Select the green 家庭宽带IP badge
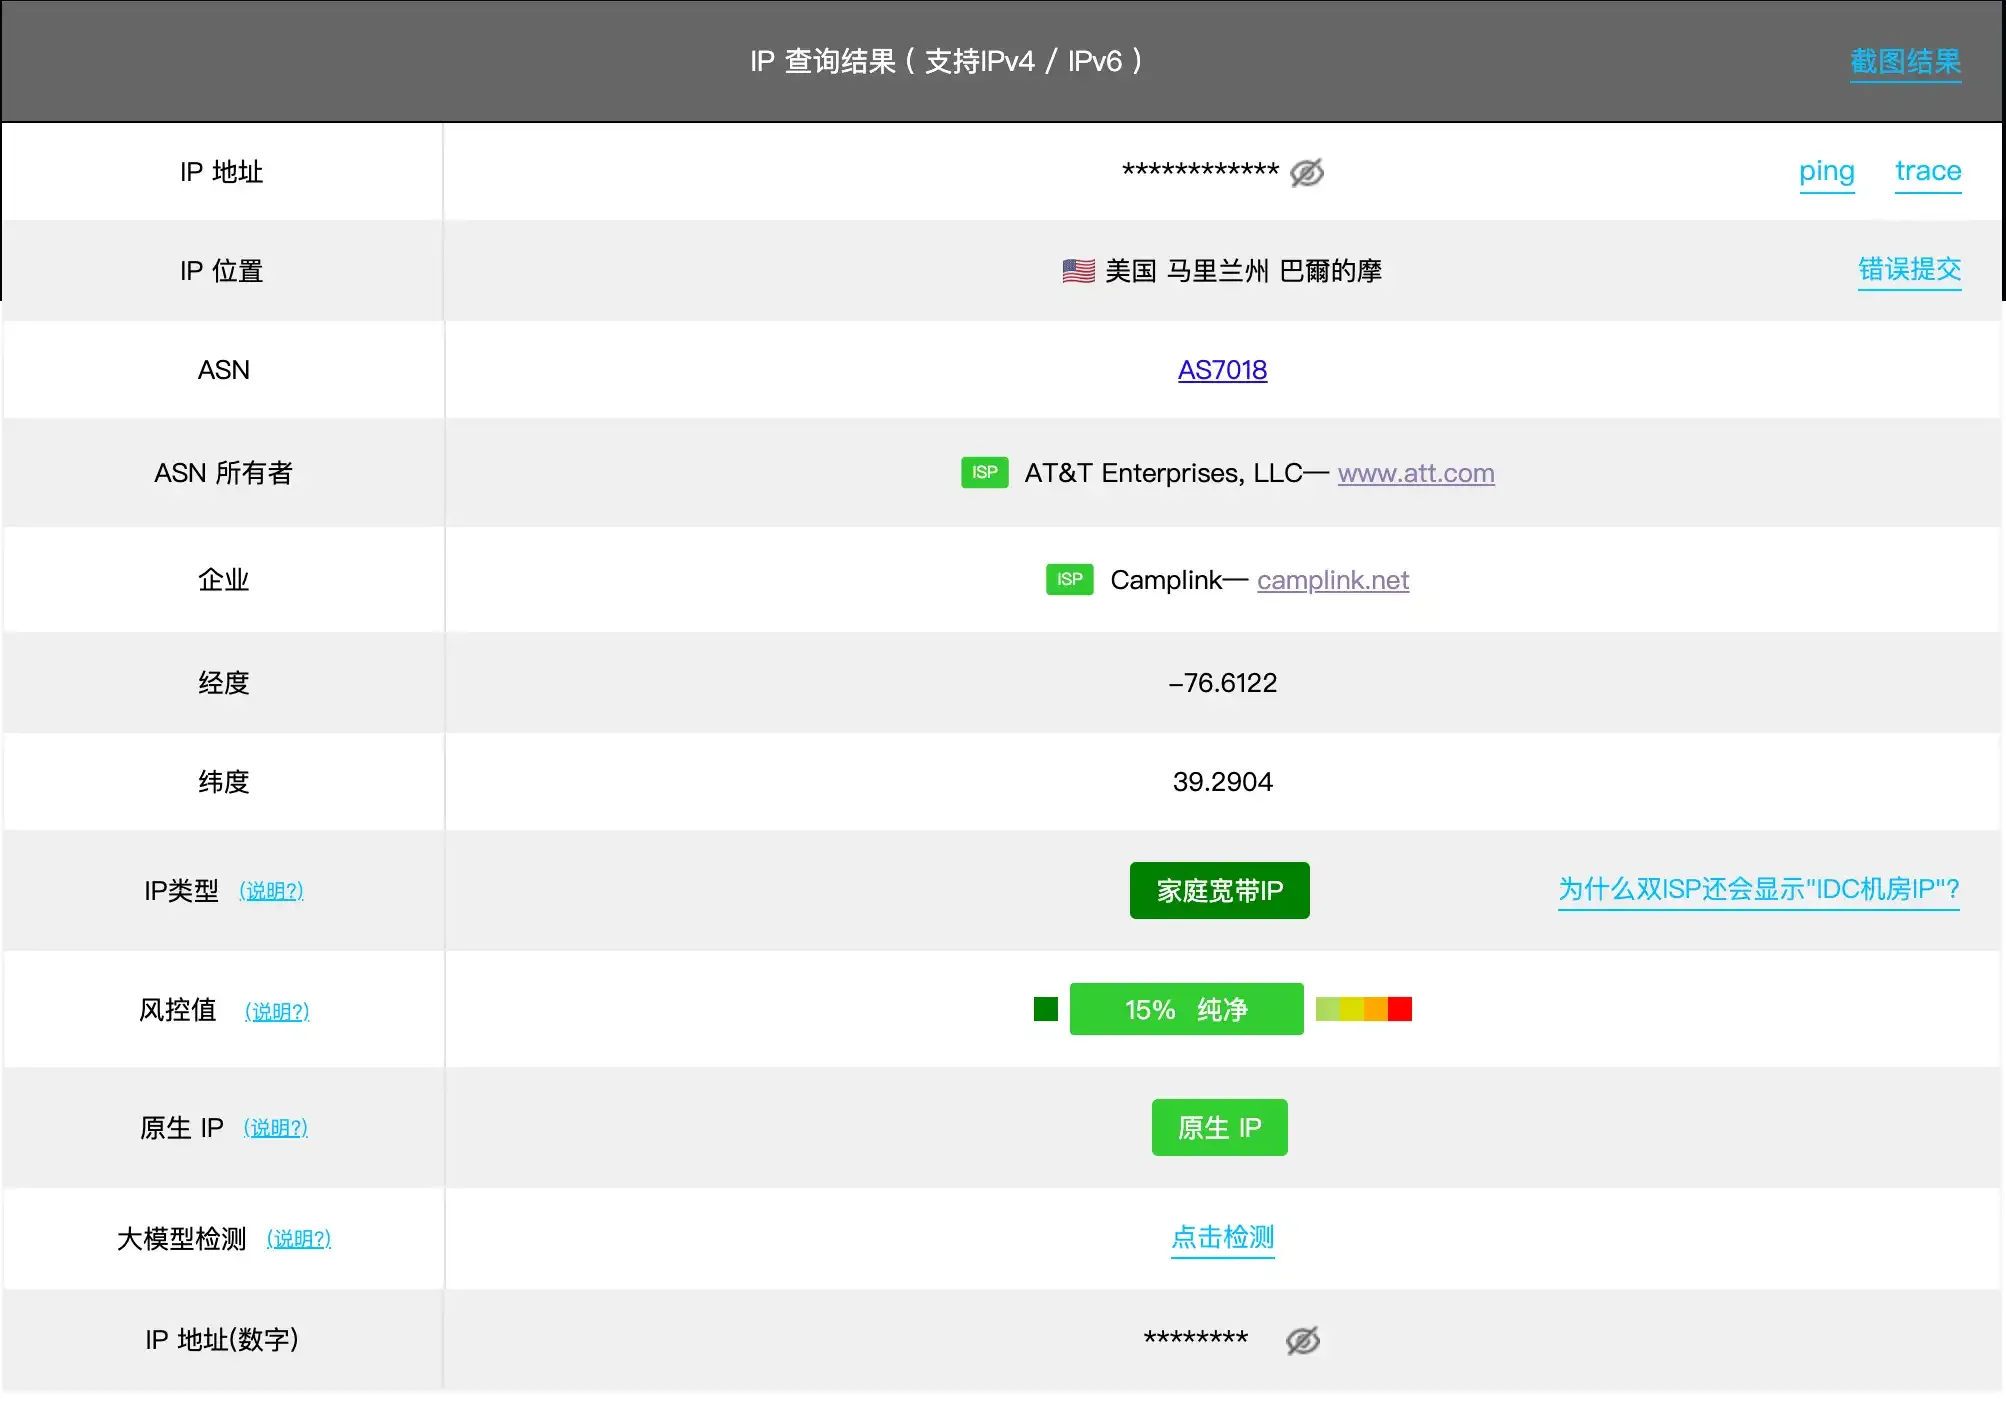2006x1404 pixels. click(1219, 890)
